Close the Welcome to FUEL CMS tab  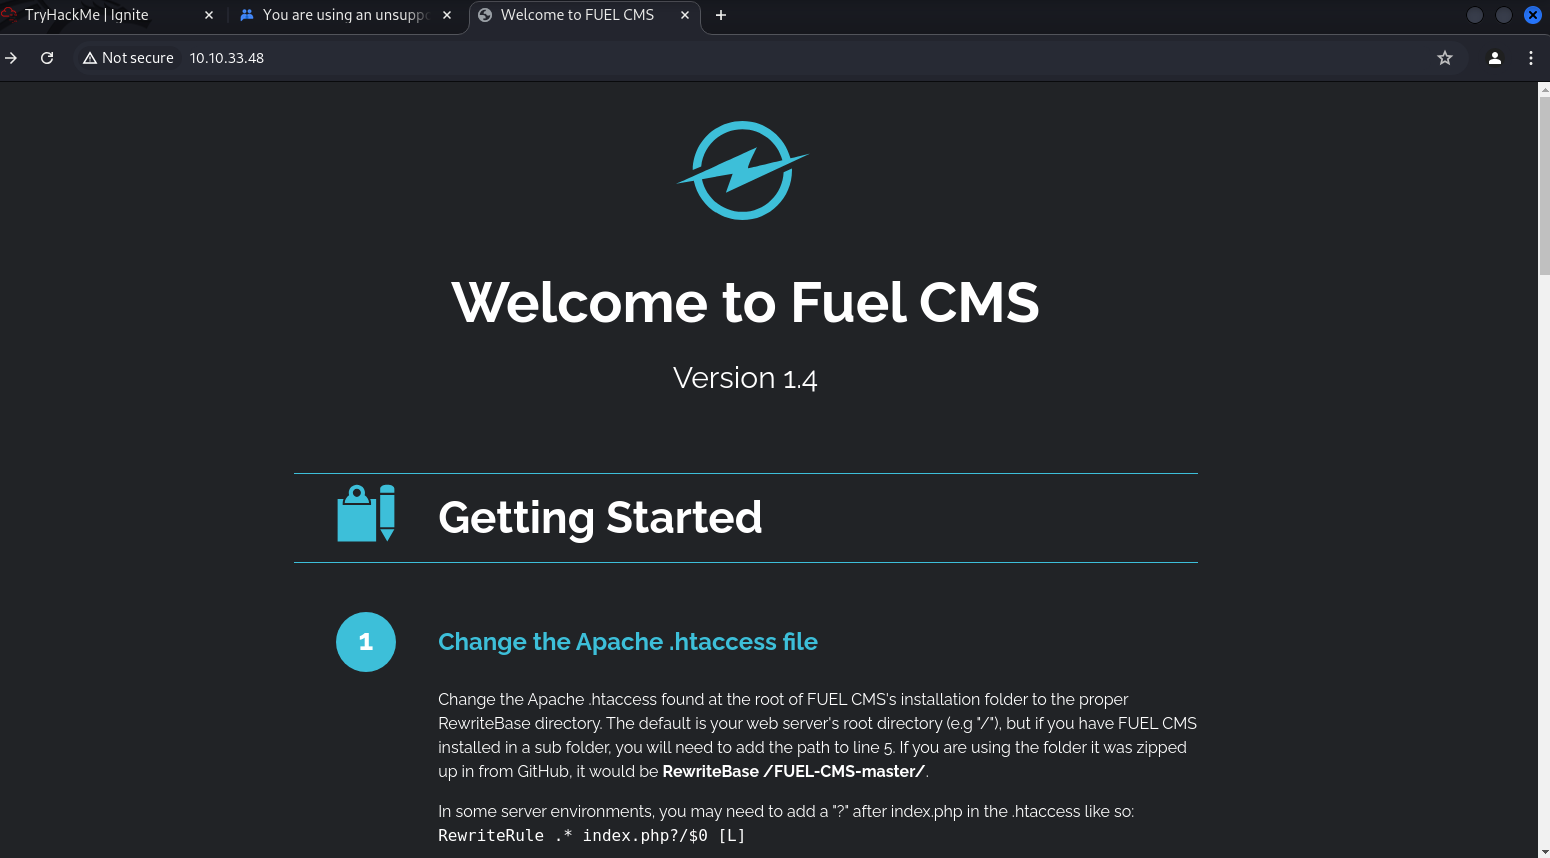click(x=685, y=15)
